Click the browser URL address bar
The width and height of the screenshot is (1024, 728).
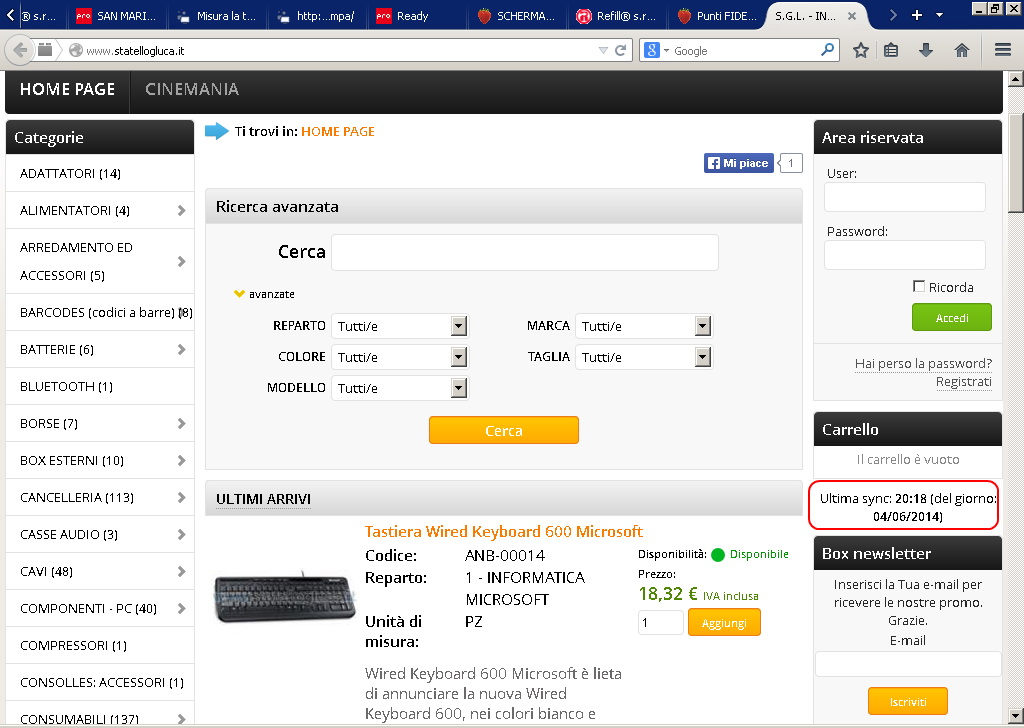[x=340, y=50]
